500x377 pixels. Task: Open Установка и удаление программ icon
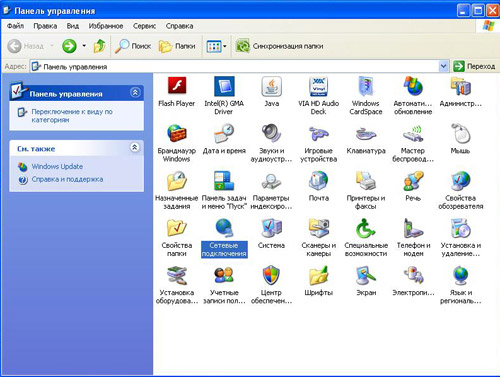(x=460, y=229)
